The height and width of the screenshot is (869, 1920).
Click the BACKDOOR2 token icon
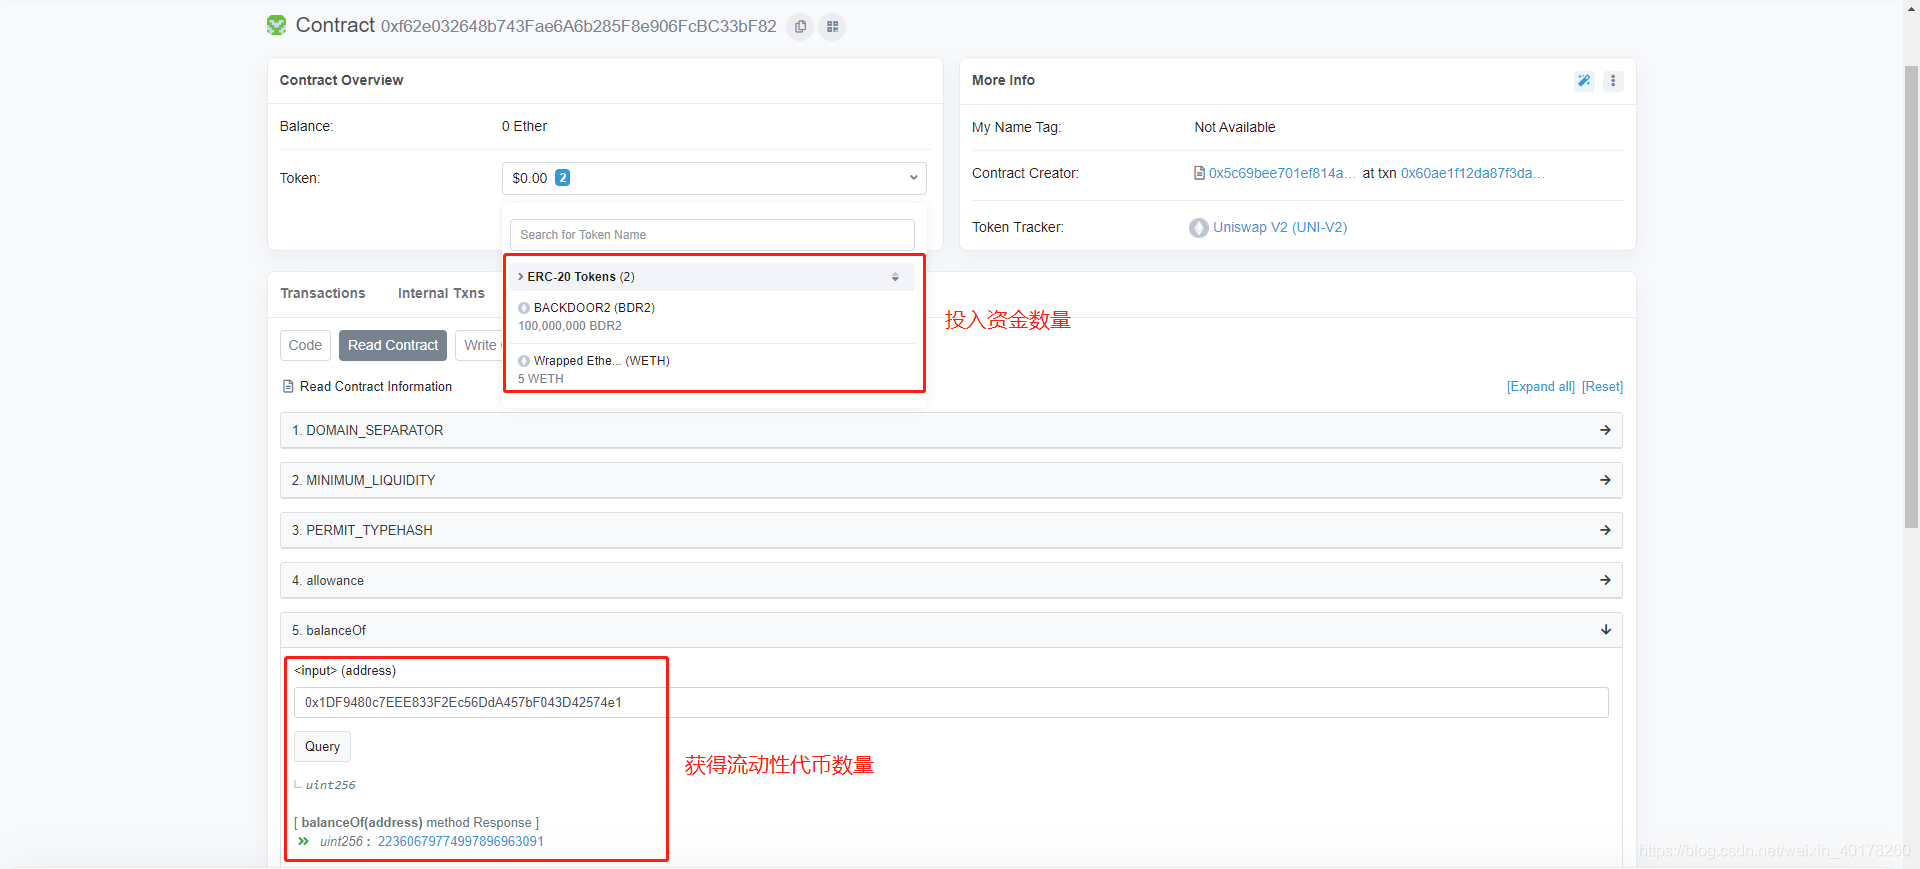click(524, 308)
